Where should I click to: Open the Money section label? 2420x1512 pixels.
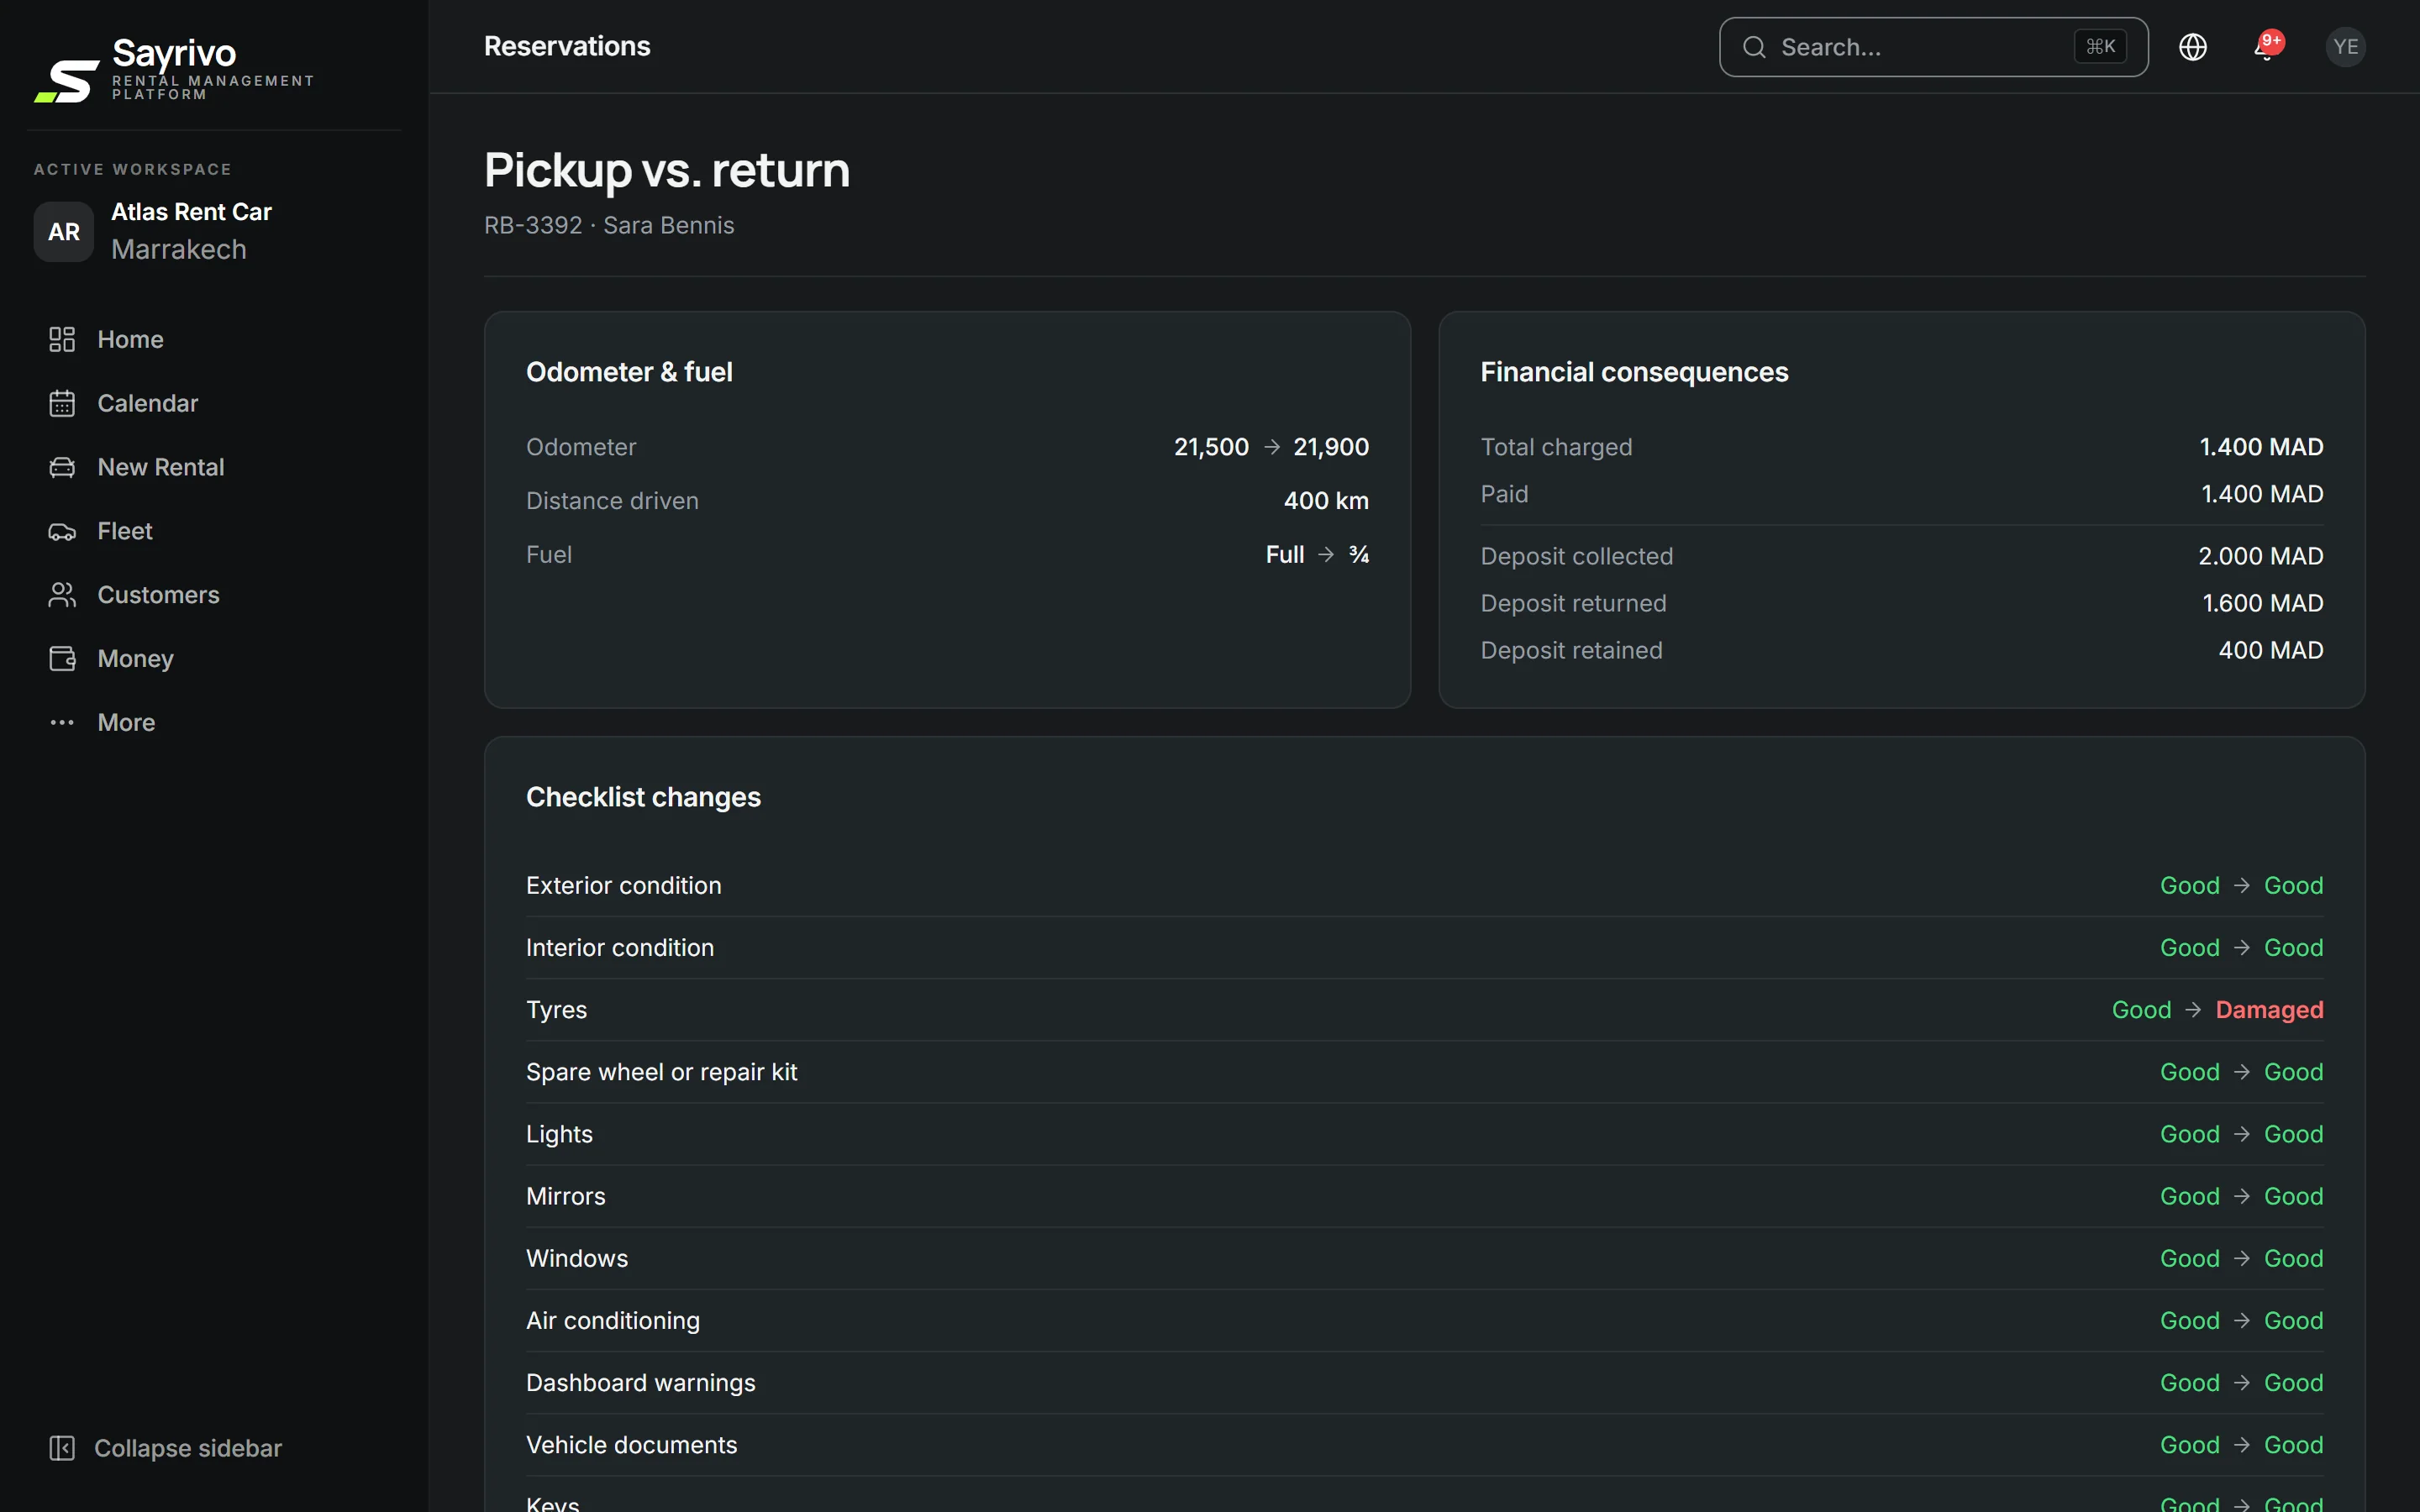click(x=136, y=659)
